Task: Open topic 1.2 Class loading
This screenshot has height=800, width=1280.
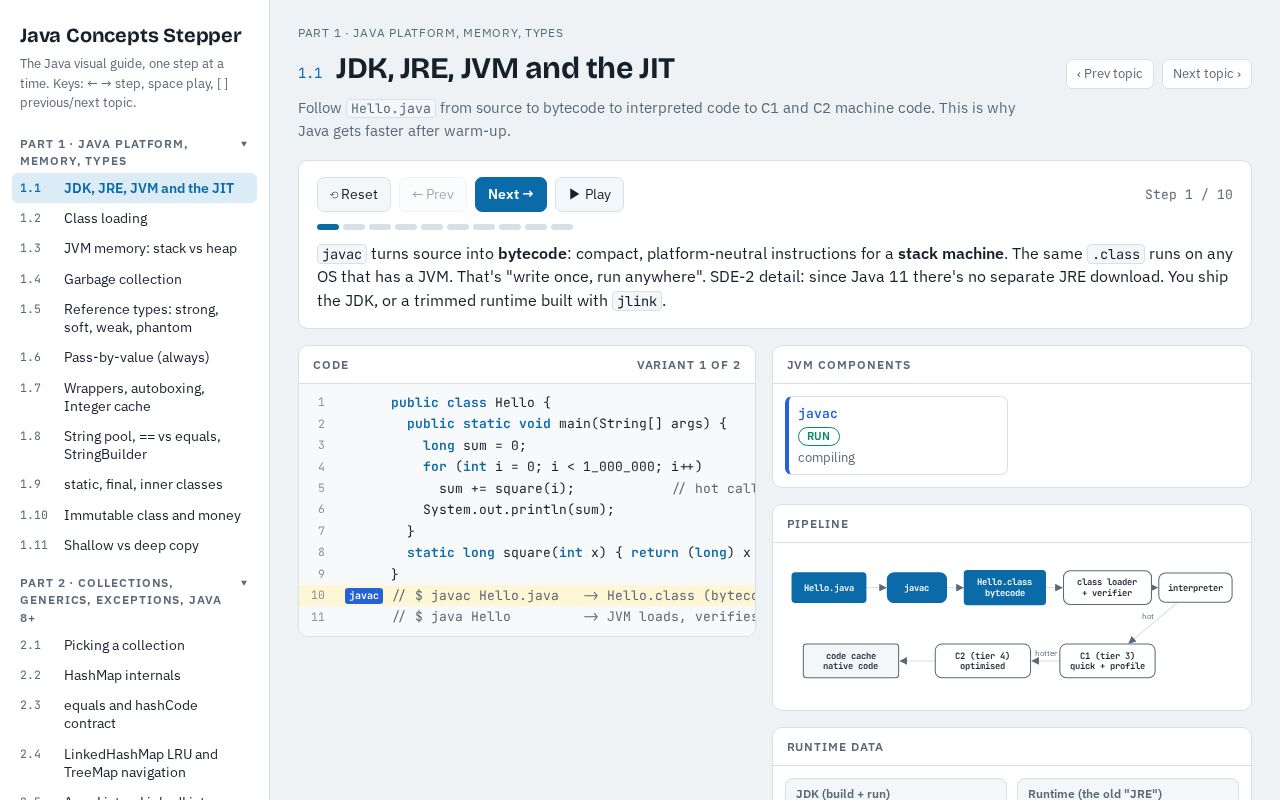Action: coord(134,218)
